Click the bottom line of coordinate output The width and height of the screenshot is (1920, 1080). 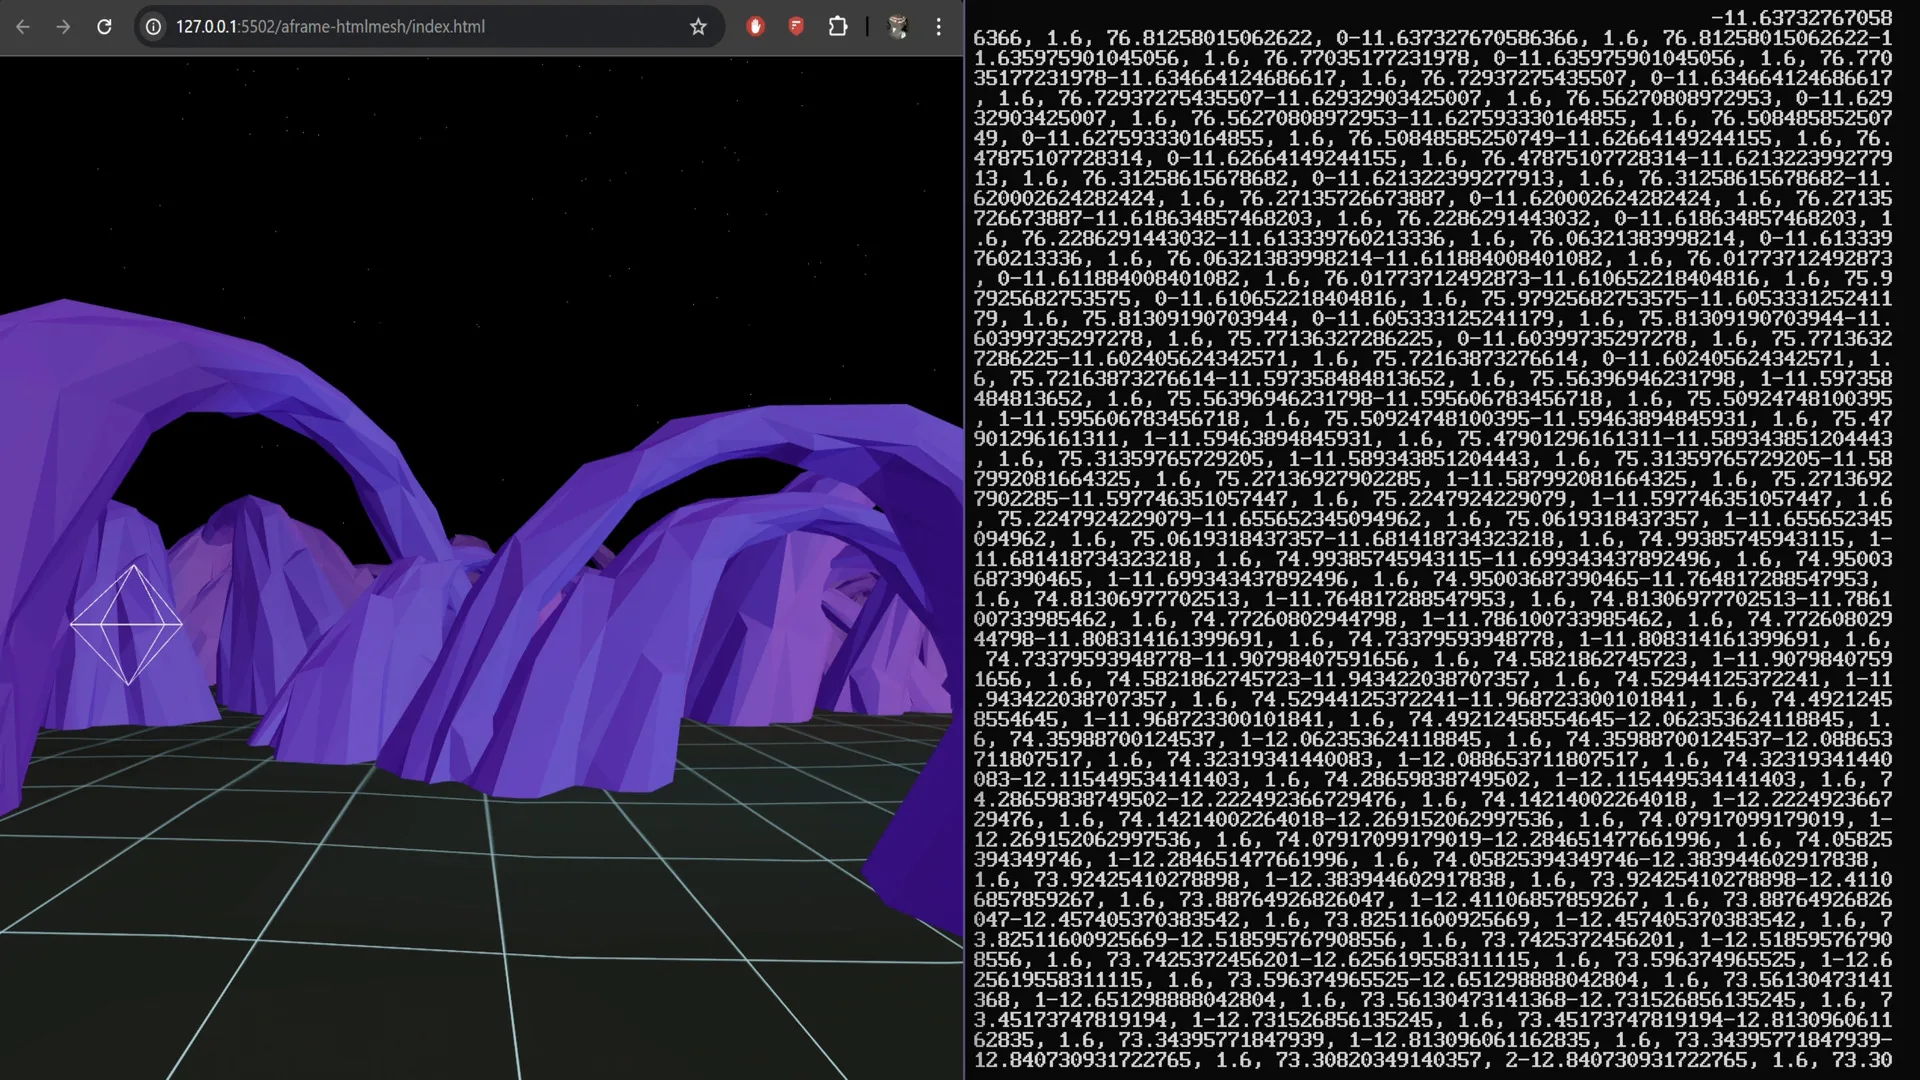pos(1432,1060)
